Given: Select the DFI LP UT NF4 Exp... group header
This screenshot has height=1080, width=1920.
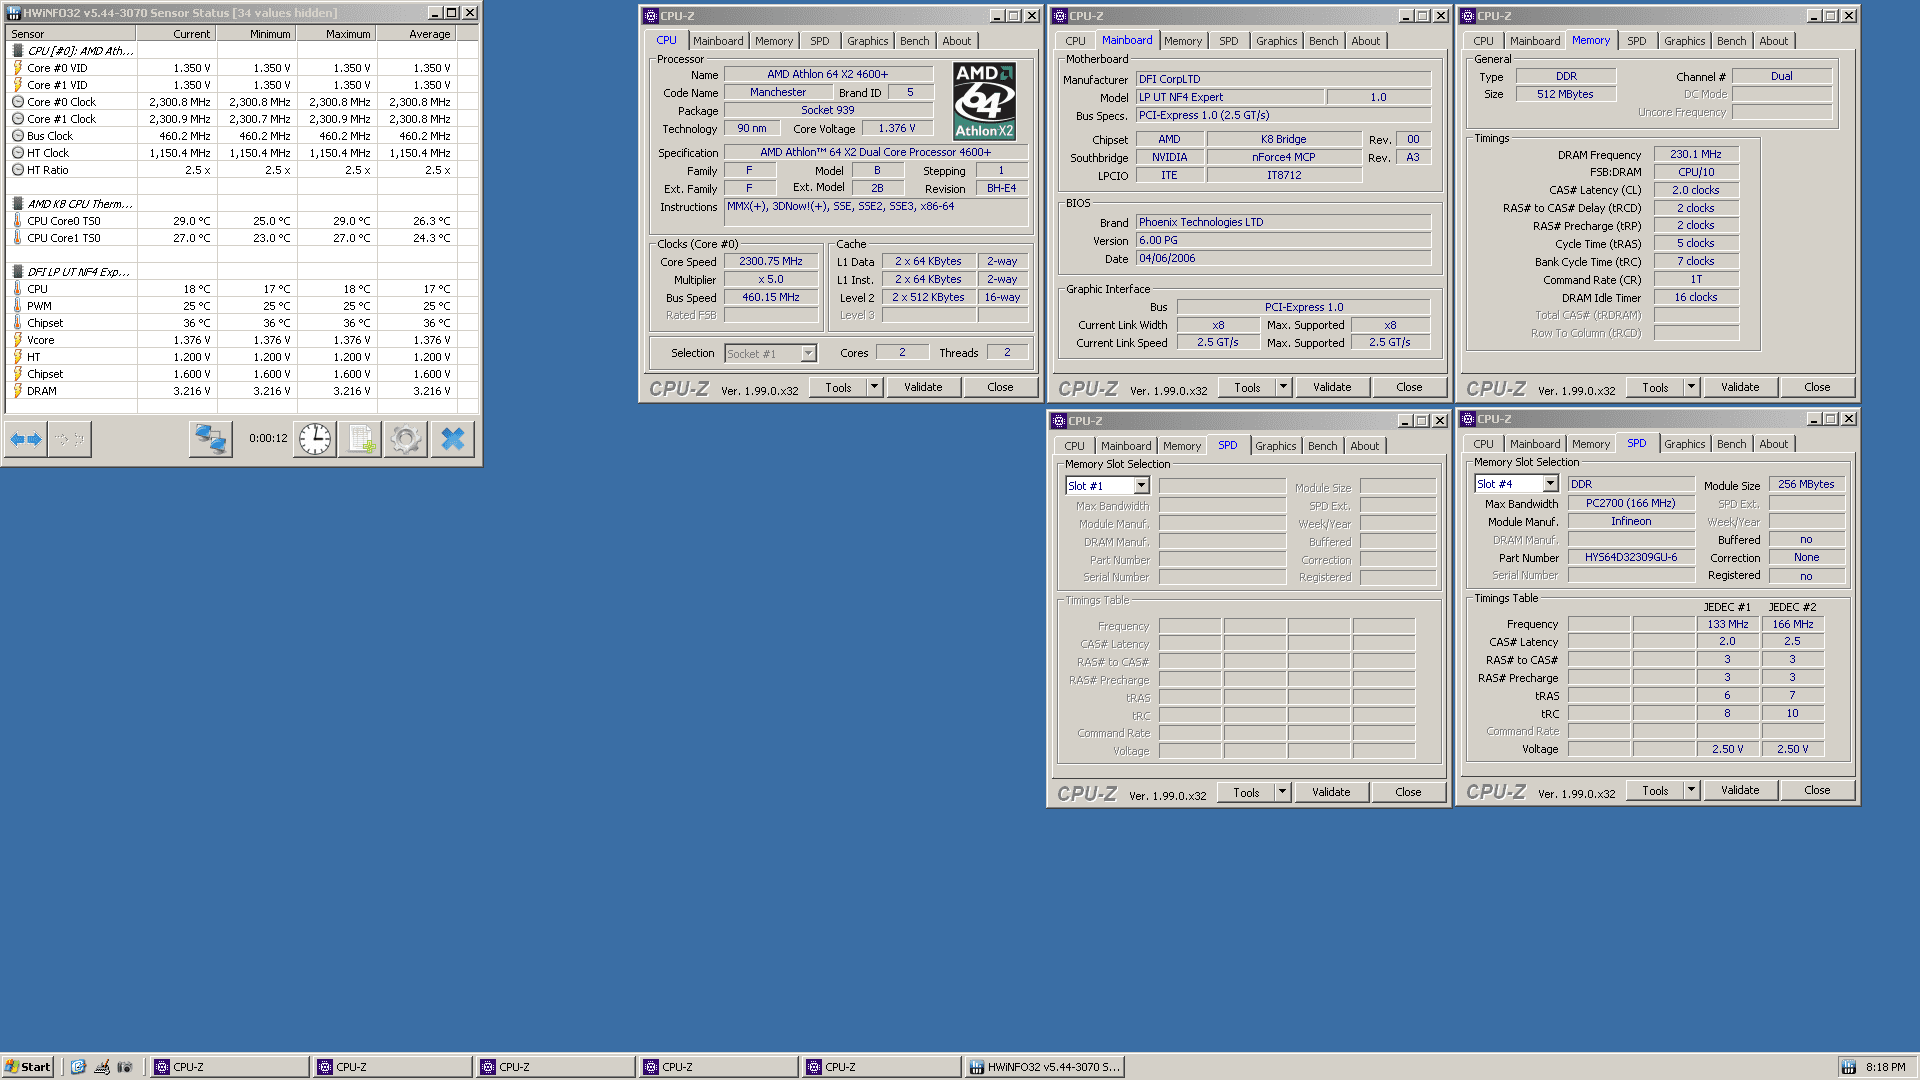Looking at the screenshot, I should coord(243,272).
